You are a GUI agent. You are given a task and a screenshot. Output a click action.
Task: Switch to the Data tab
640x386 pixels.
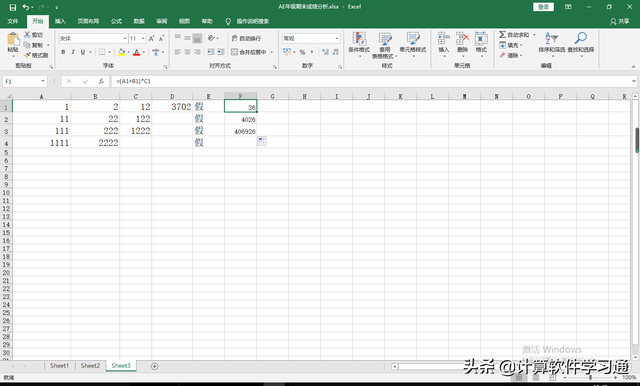click(x=139, y=21)
